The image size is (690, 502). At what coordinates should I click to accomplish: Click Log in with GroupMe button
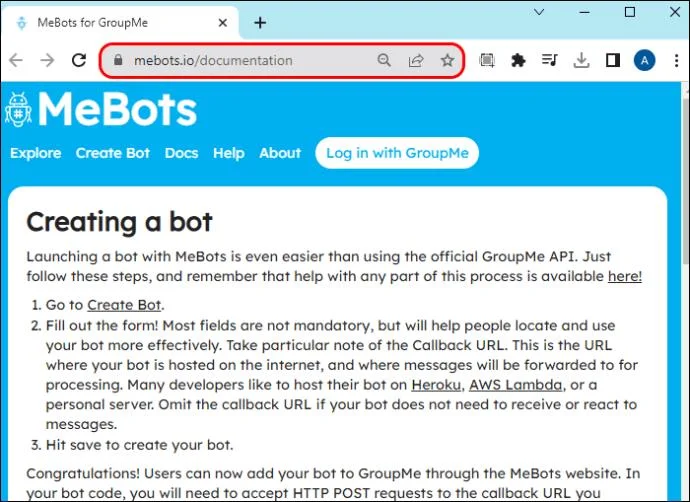point(397,153)
